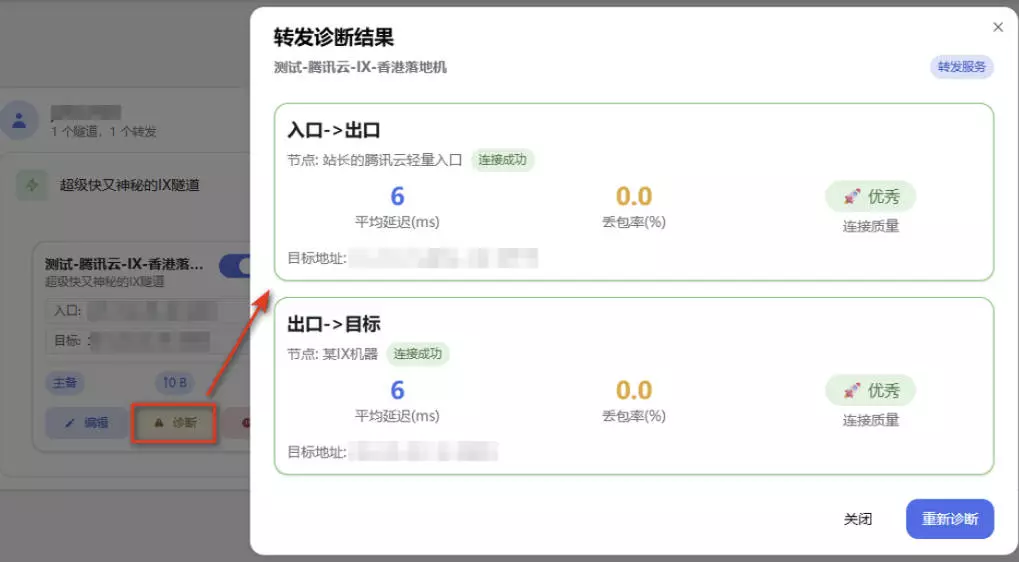This screenshot has height=562, width=1019.
Task: Click the user avatar icon
Action: point(19,121)
